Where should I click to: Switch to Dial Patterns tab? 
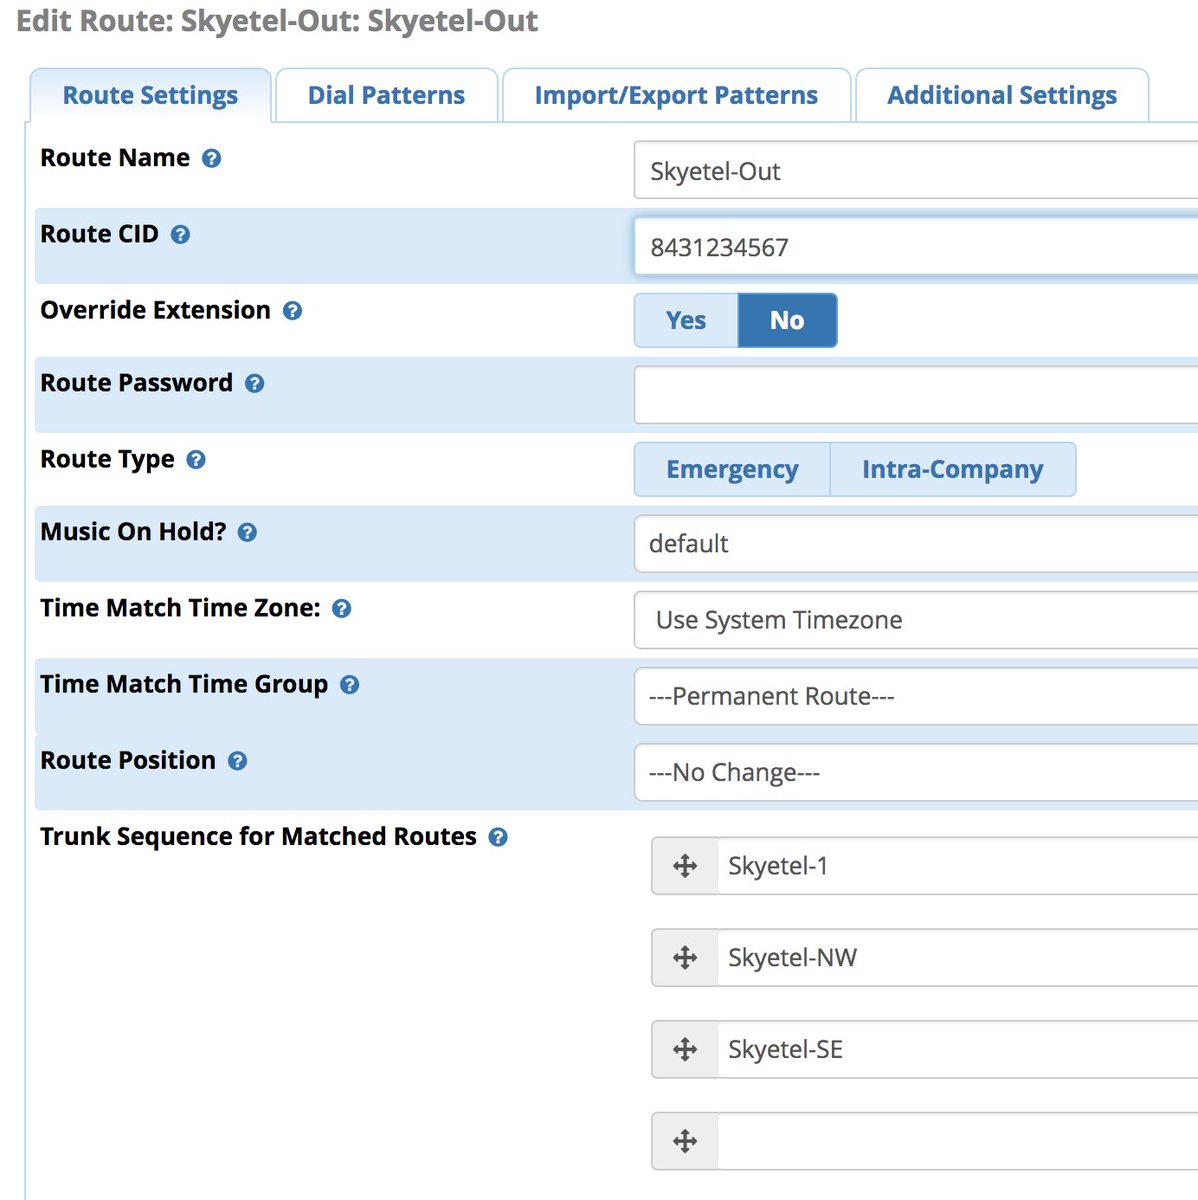[386, 95]
